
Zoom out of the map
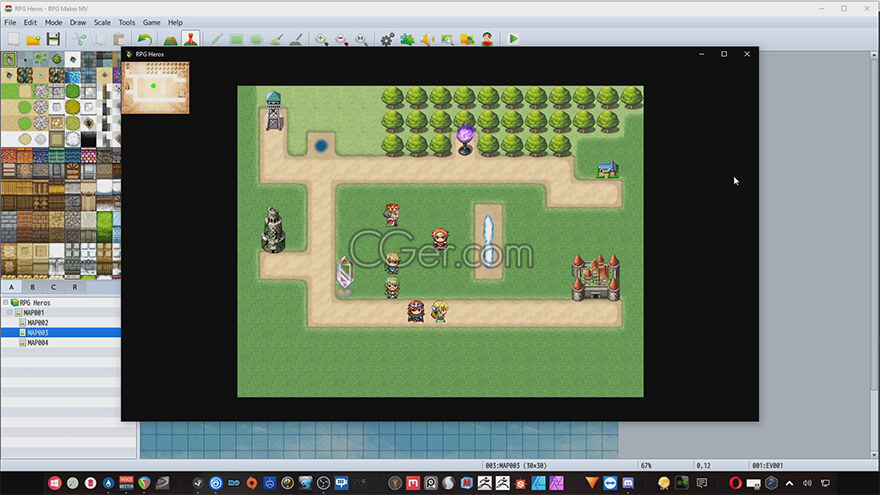pyautogui.click(x=342, y=39)
